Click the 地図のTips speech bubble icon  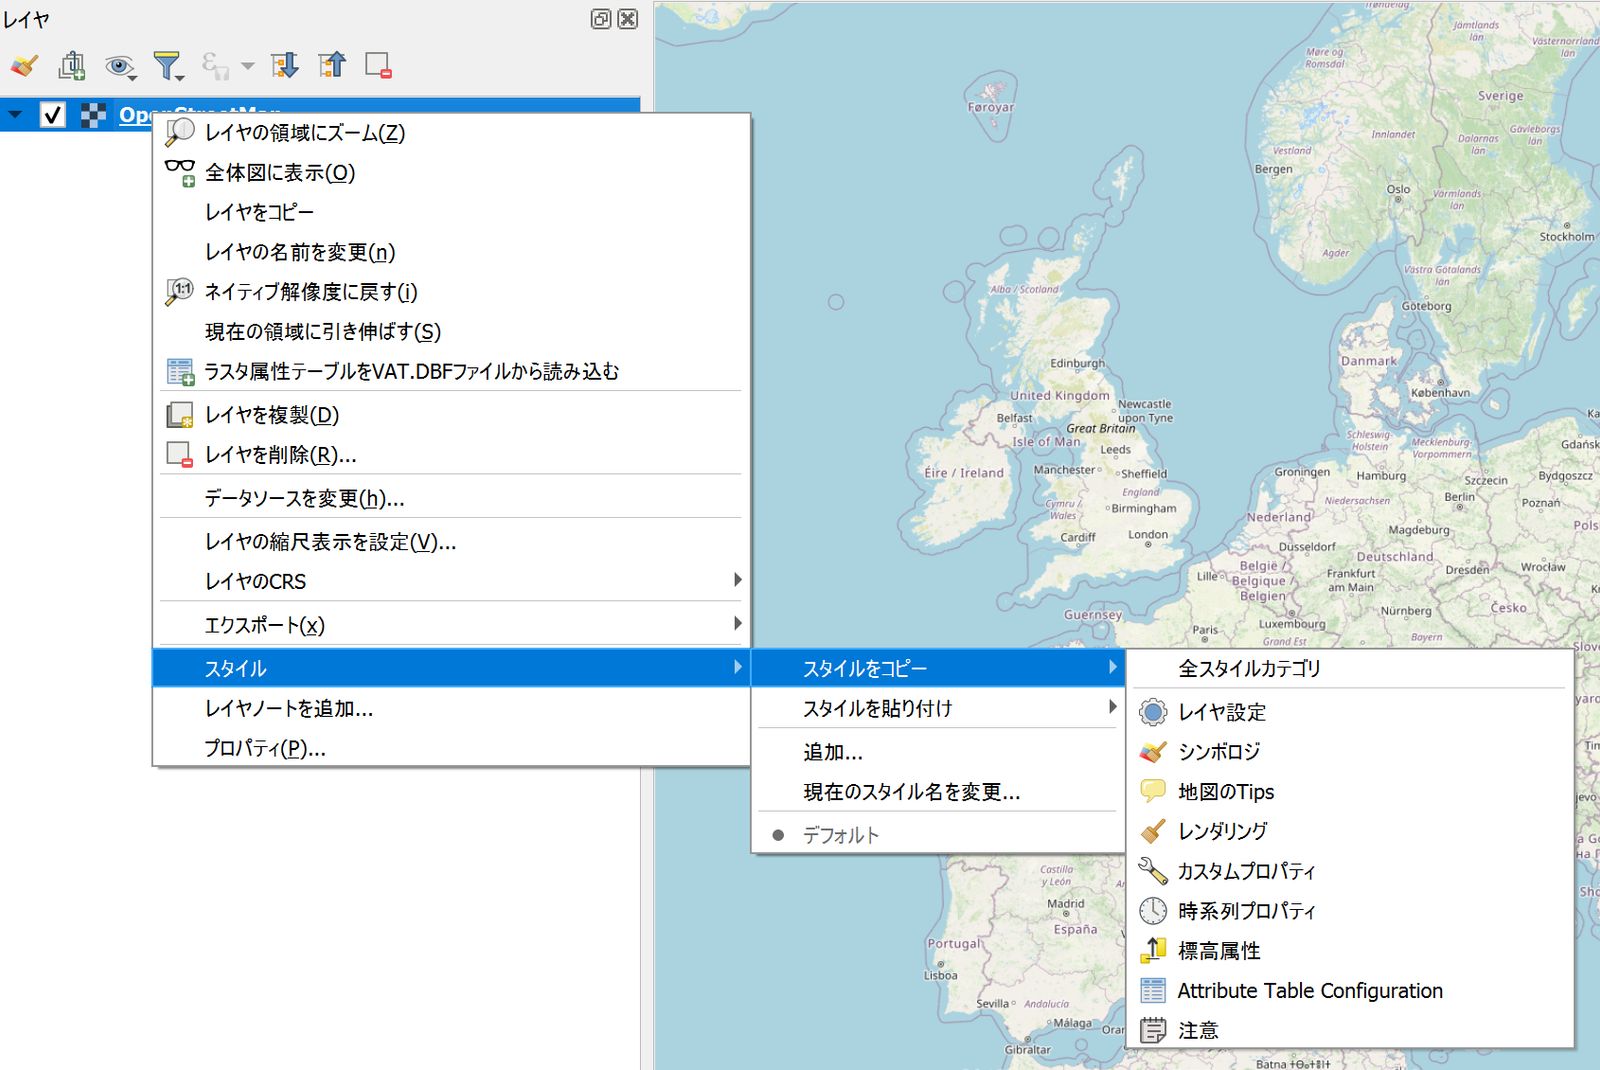pyautogui.click(x=1153, y=791)
